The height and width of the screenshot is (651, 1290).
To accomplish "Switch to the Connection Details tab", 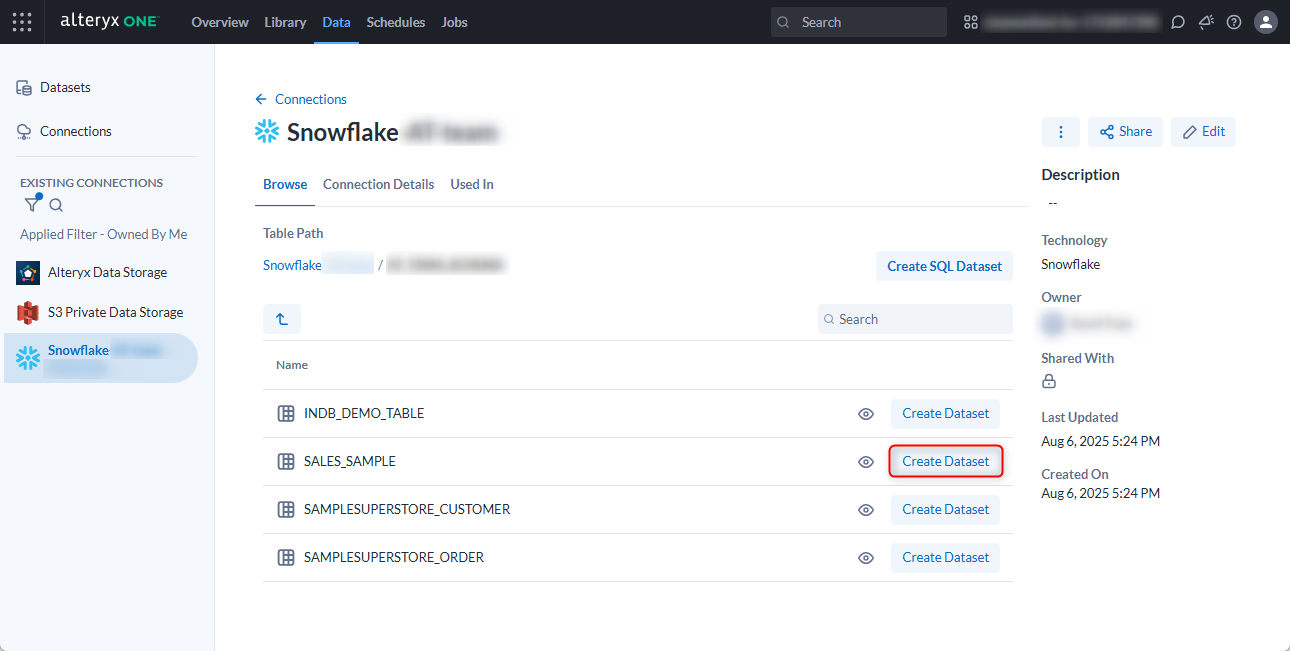I will [x=379, y=184].
